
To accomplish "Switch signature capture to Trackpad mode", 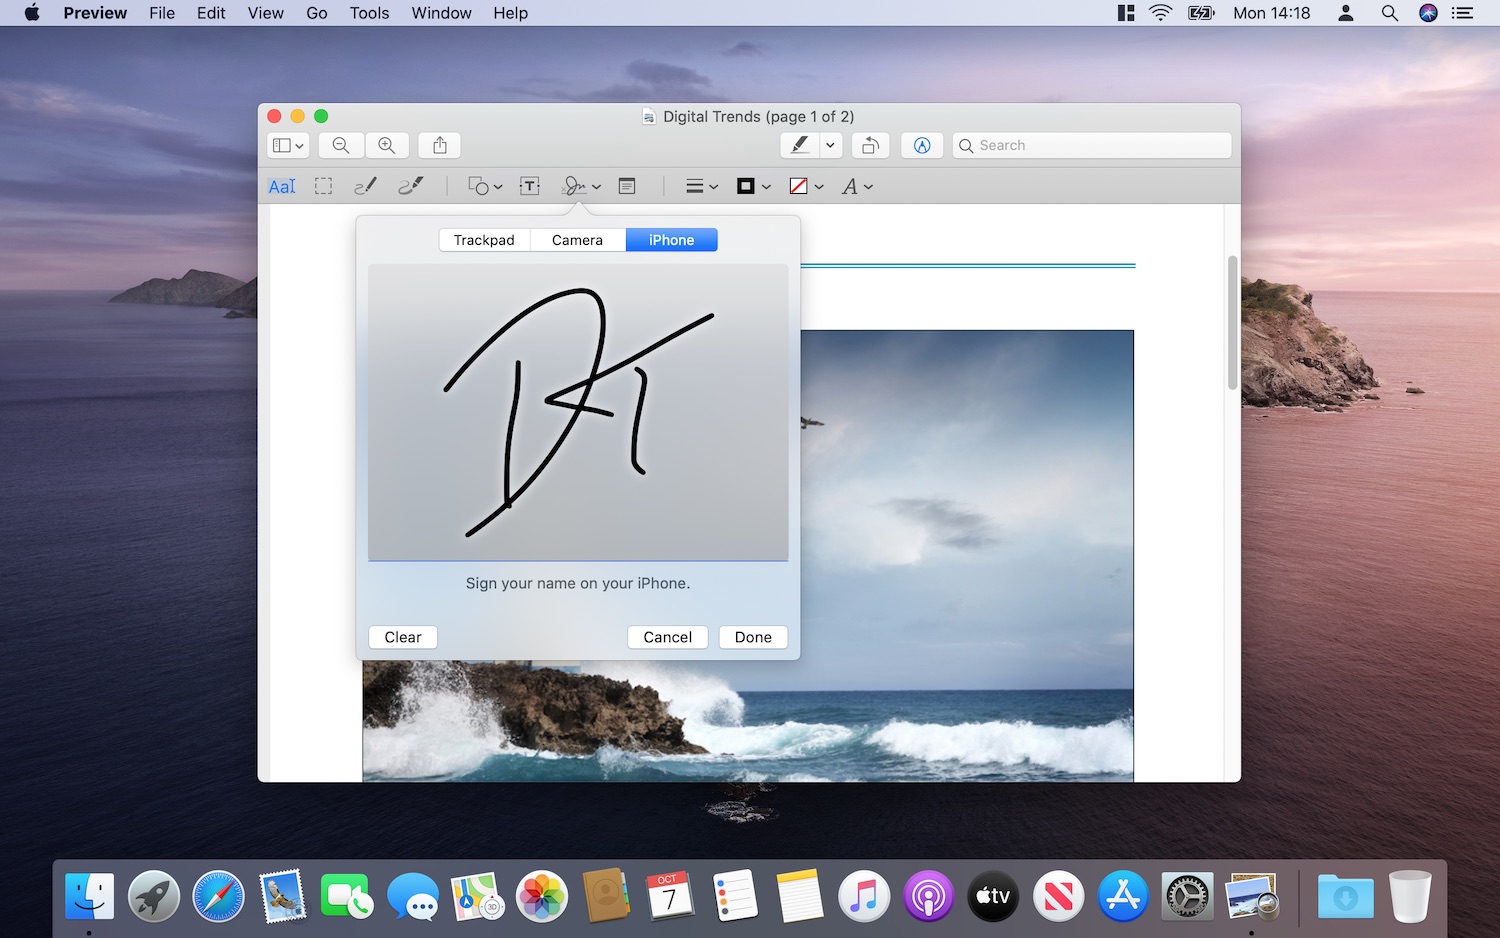I will coord(483,239).
